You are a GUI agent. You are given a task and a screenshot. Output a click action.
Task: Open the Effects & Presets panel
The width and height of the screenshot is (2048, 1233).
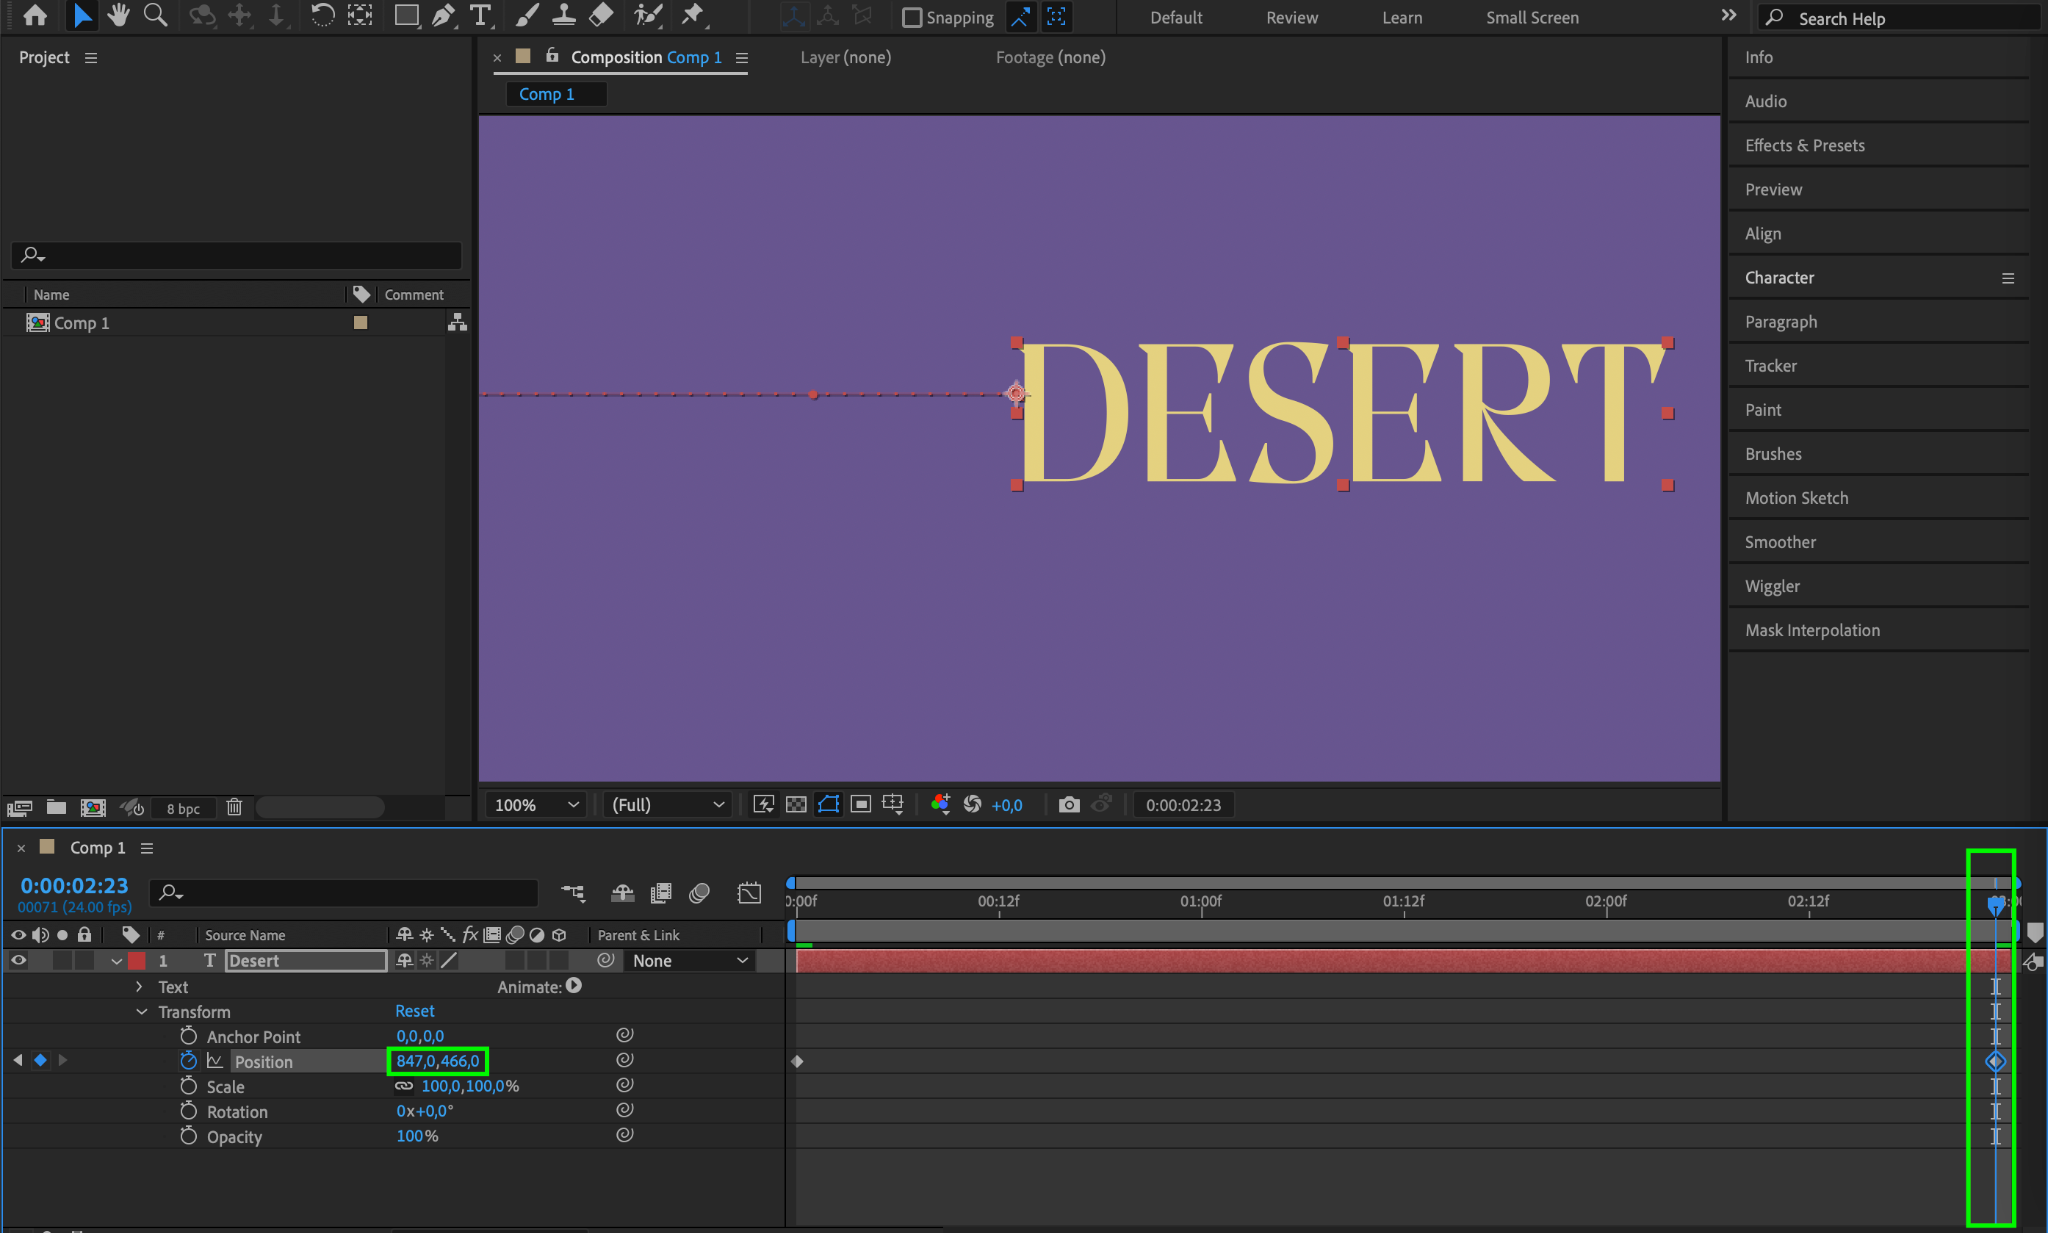pos(1804,145)
